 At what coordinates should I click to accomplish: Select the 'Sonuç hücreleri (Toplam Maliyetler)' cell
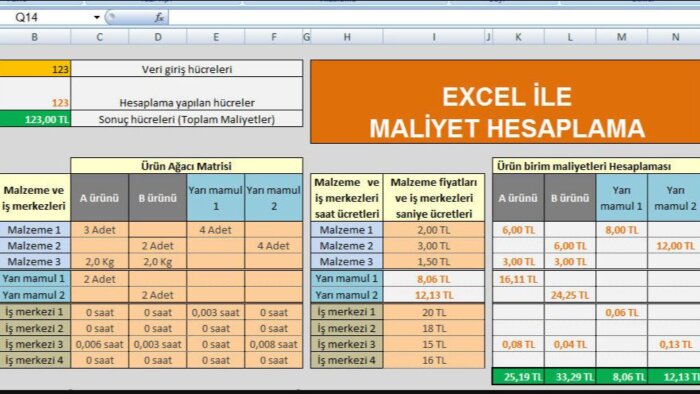(x=187, y=119)
